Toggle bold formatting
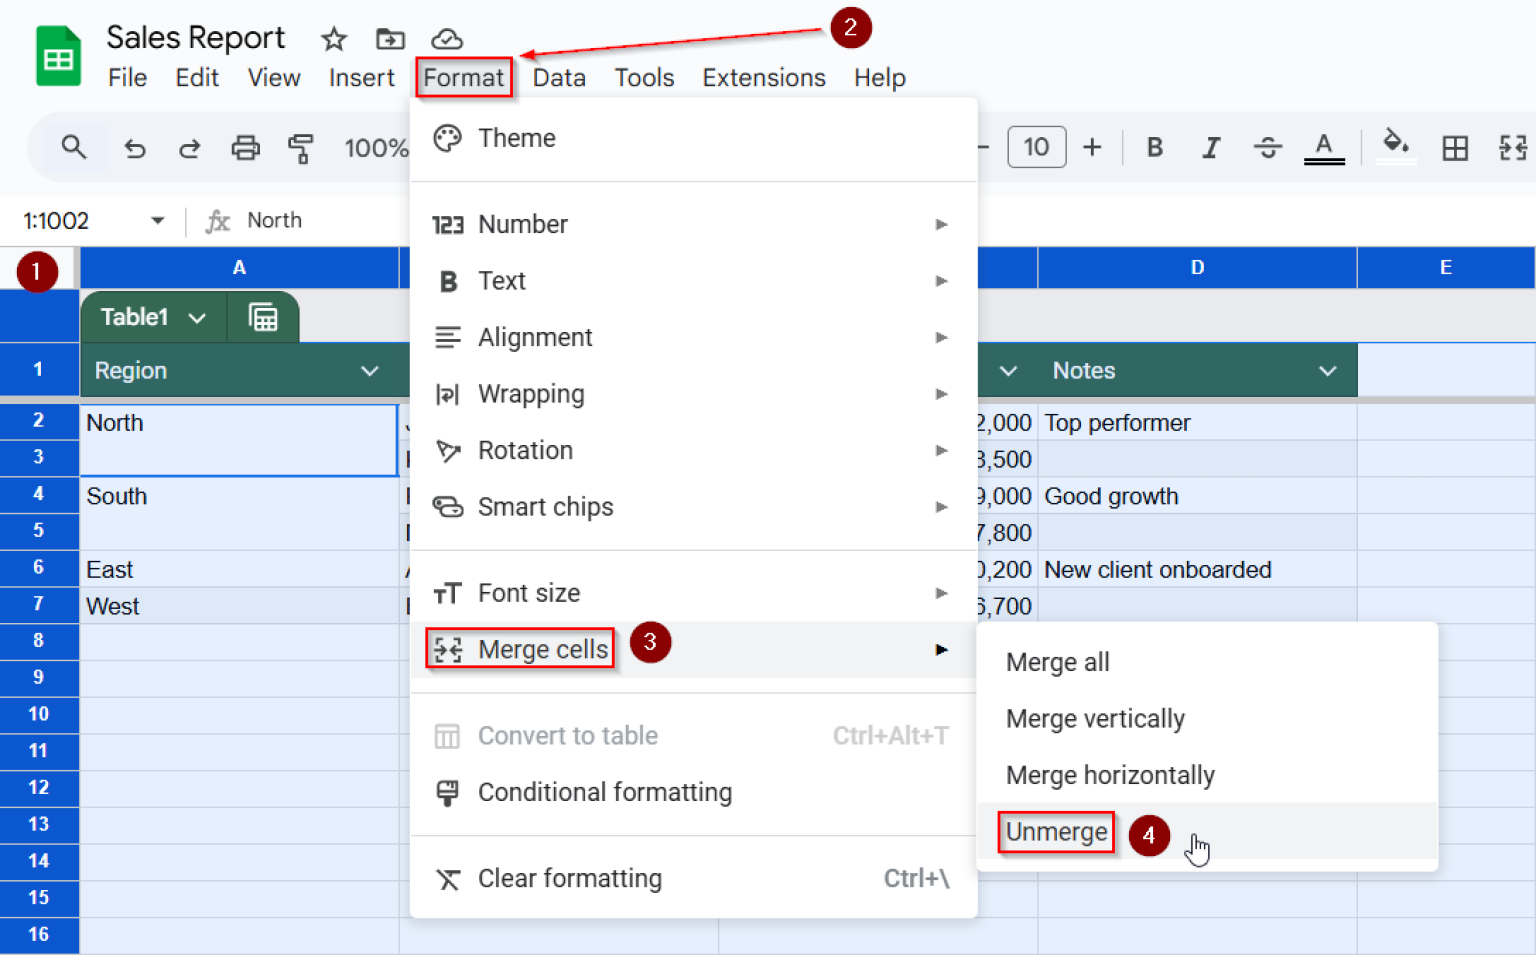The image size is (1536, 955). coord(1154,147)
